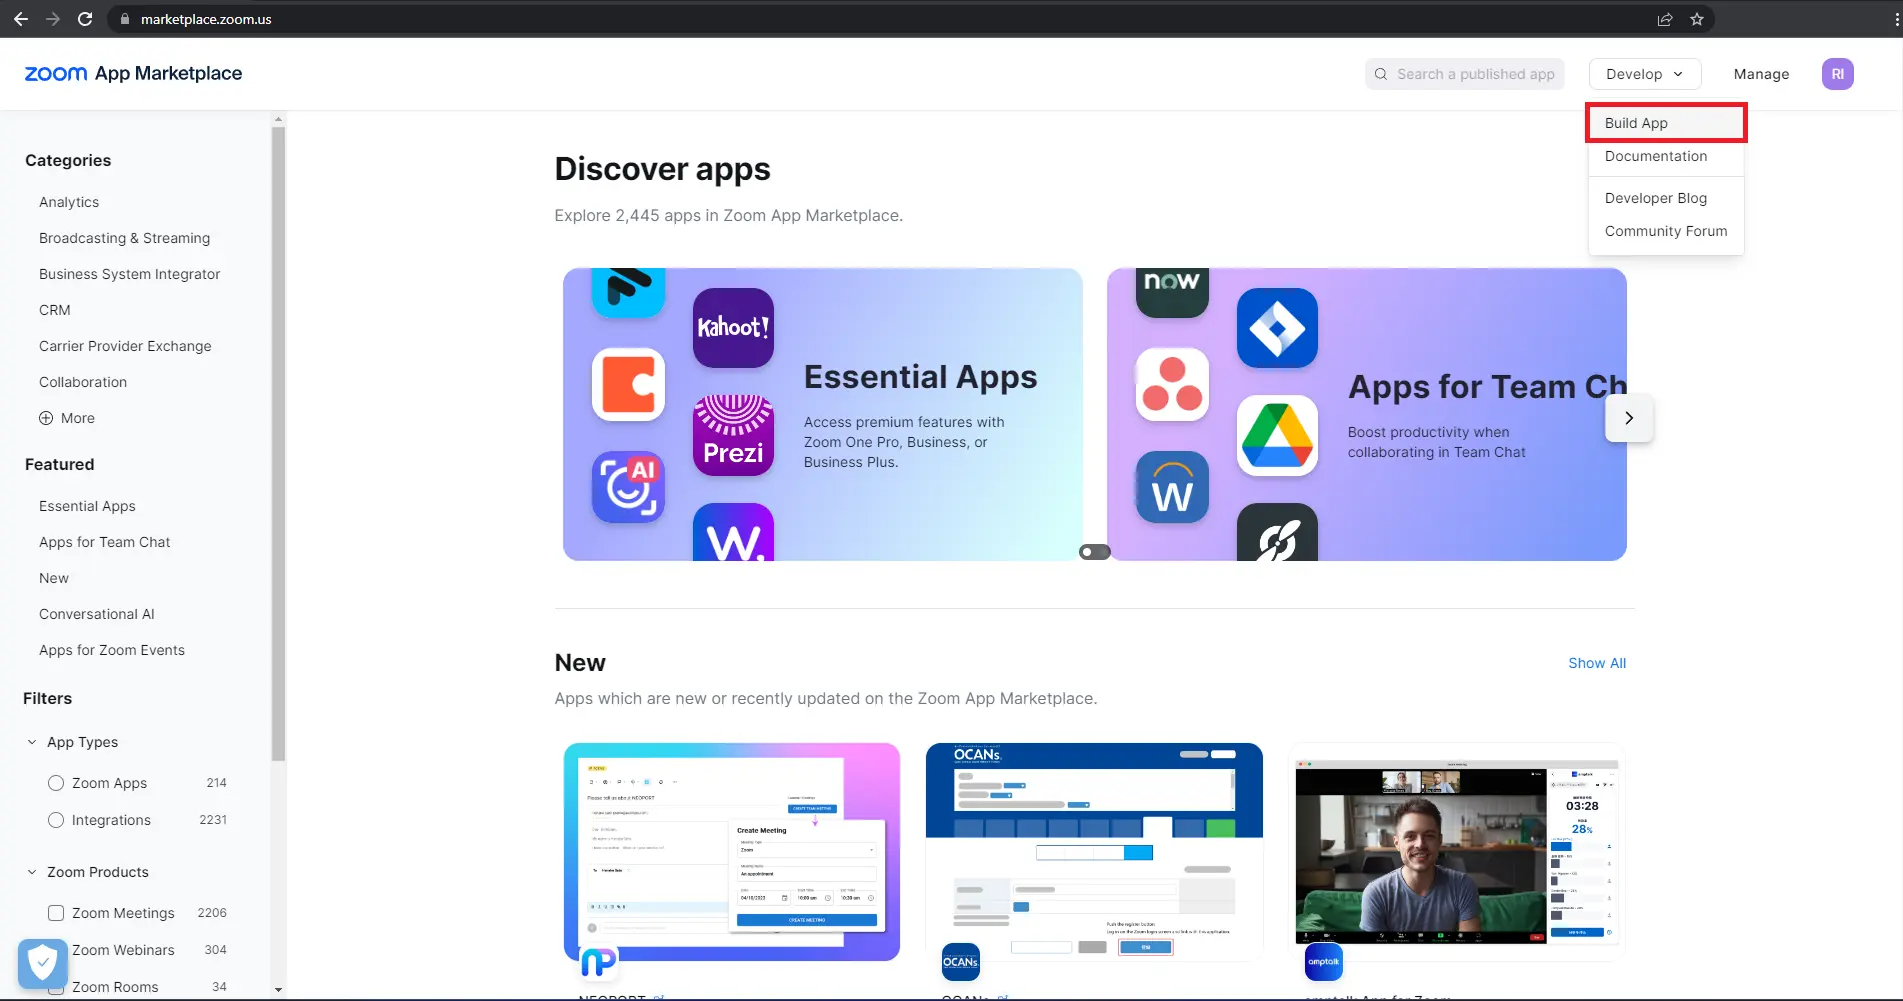The width and height of the screenshot is (1903, 1001).
Task: Open the OCANs app preview thumbnail
Action: (1094, 852)
